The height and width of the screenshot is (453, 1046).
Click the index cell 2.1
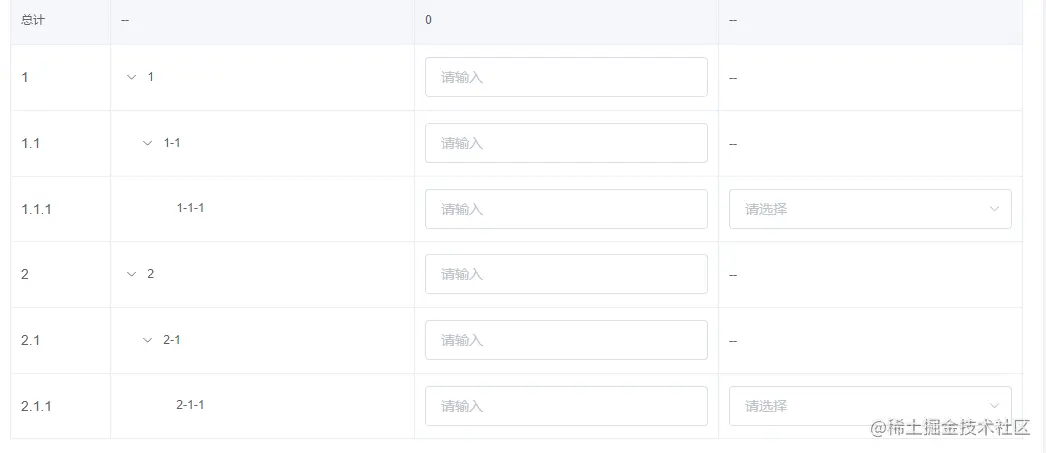31,340
